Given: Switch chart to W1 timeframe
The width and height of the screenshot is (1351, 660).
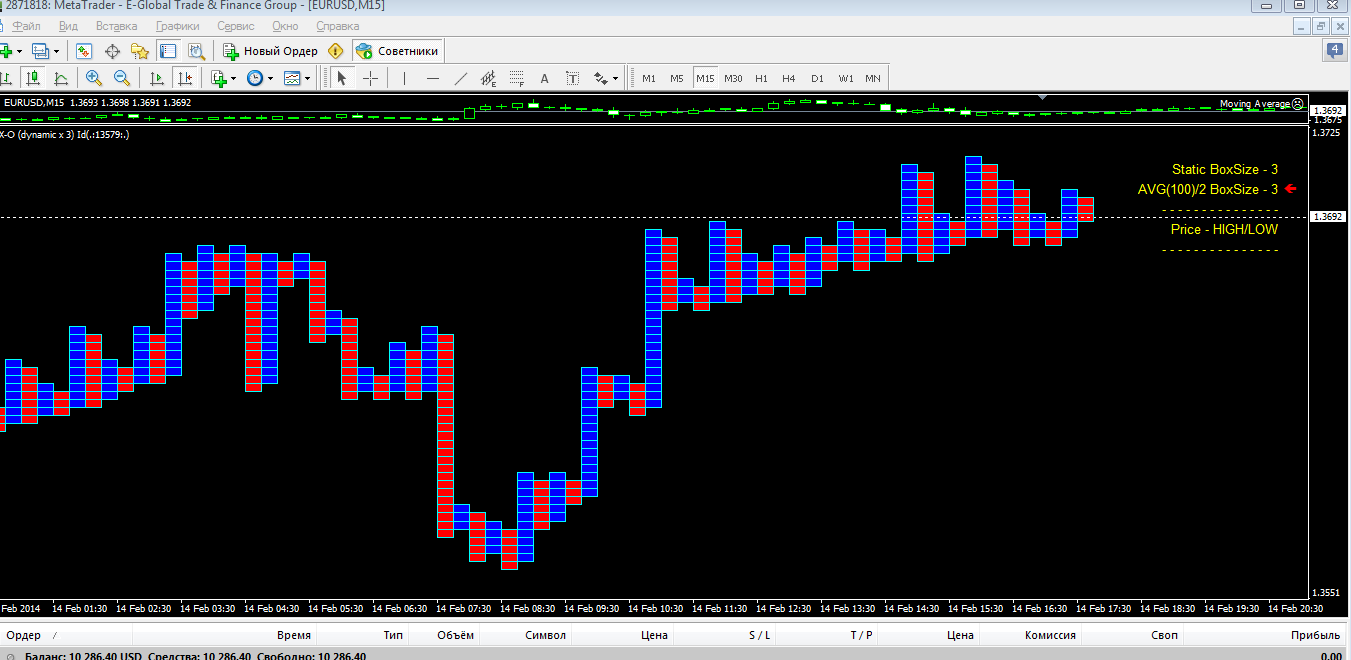Looking at the screenshot, I should point(846,78).
